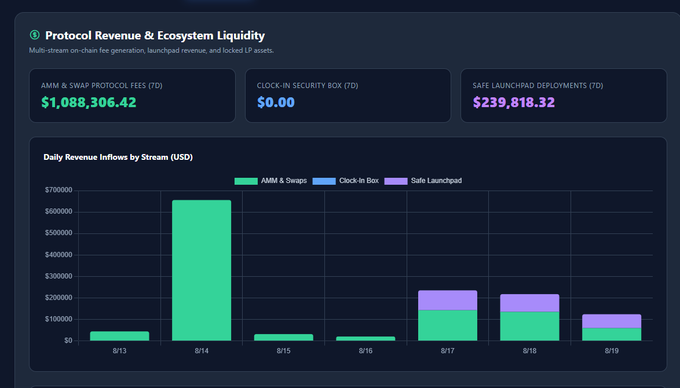The height and width of the screenshot is (388, 680).
Task: Click the purple Safe Launchpad segment on 8/19
Action: click(x=611, y=321)
